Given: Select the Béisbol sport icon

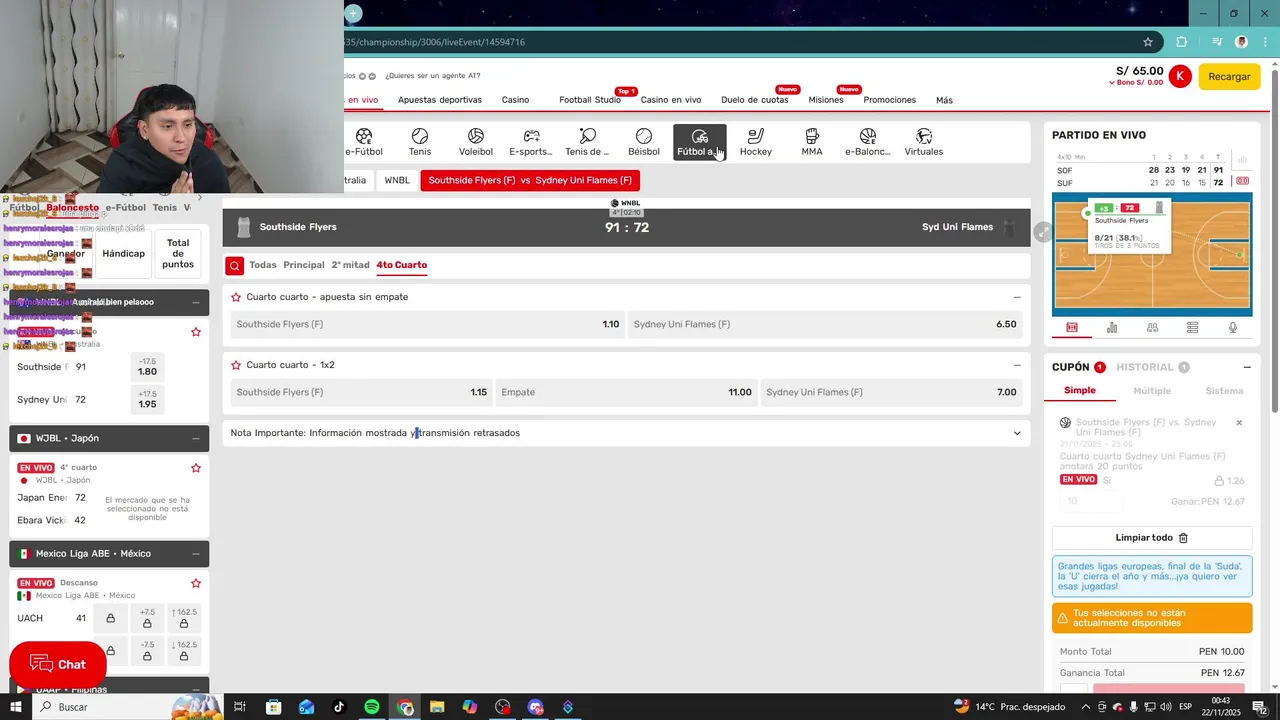Looking at the screenshot, I should [644, 142].
